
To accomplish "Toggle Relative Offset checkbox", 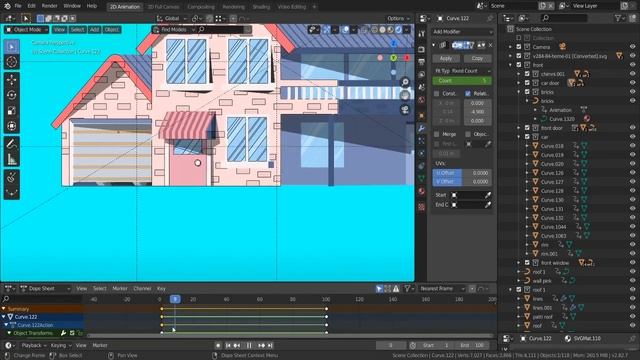I will (468, 93).
